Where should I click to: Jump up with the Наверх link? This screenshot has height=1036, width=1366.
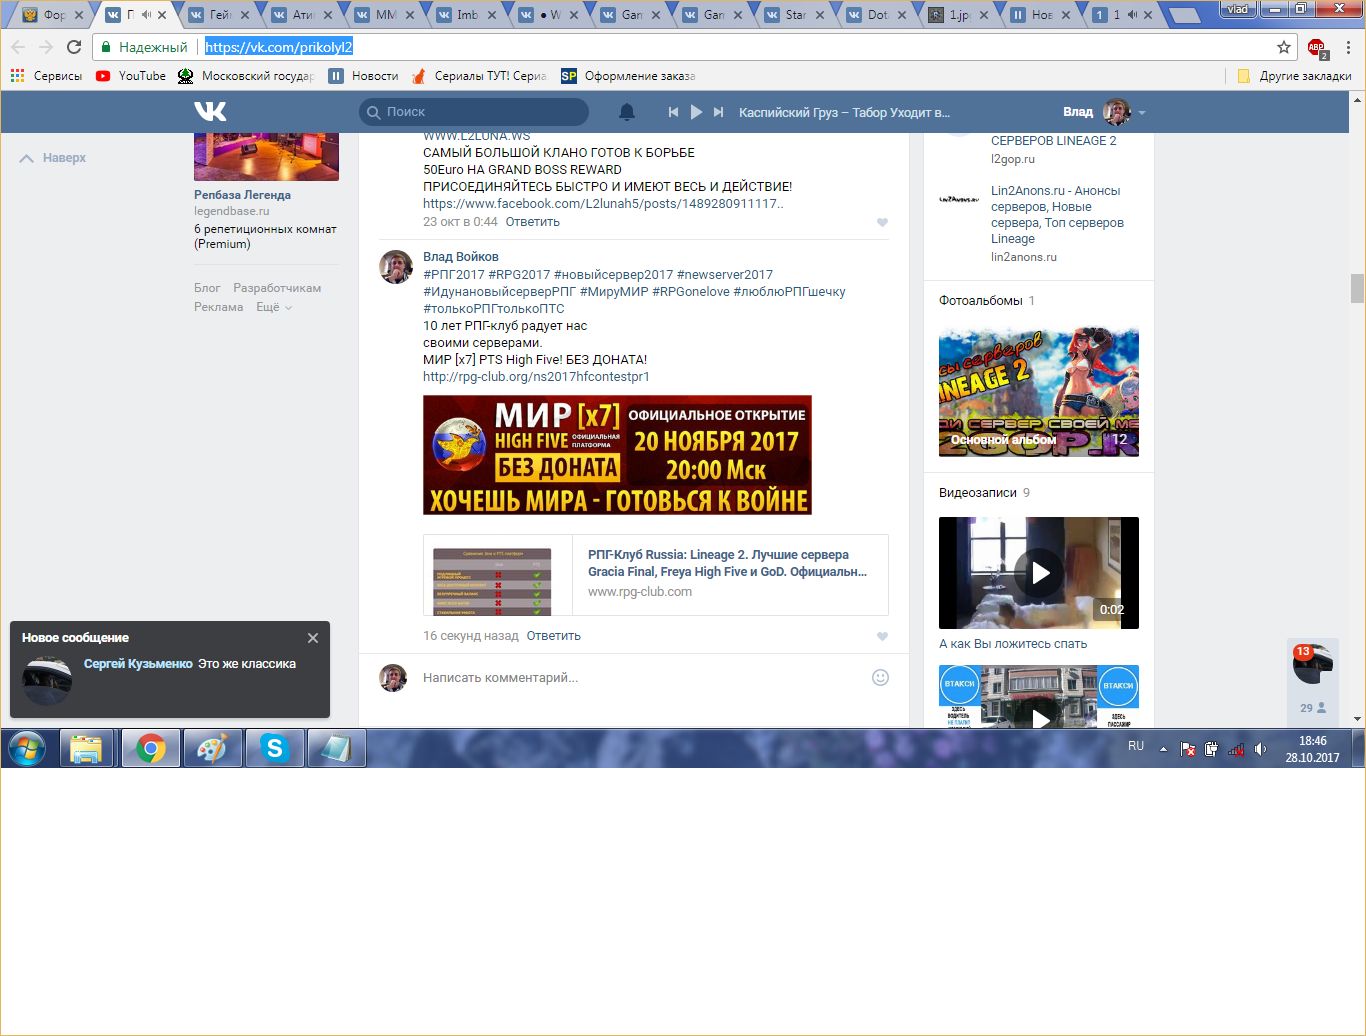[53, 158]
